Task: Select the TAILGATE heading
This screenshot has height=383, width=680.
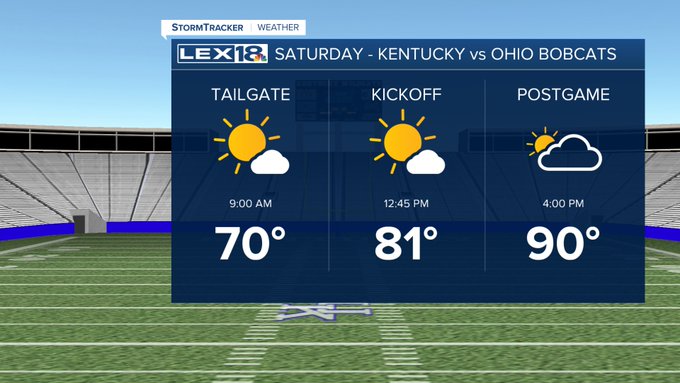Action: 251,95
